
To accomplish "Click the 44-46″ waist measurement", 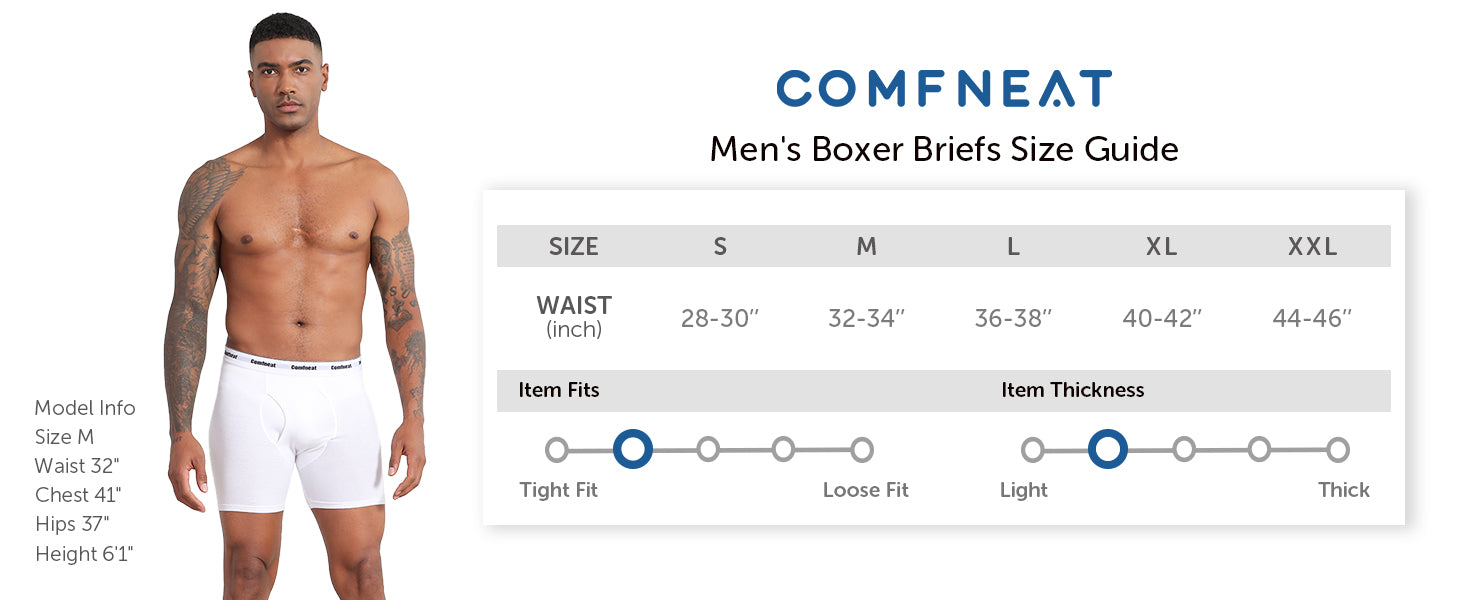I will click(x=1312, y=319).
